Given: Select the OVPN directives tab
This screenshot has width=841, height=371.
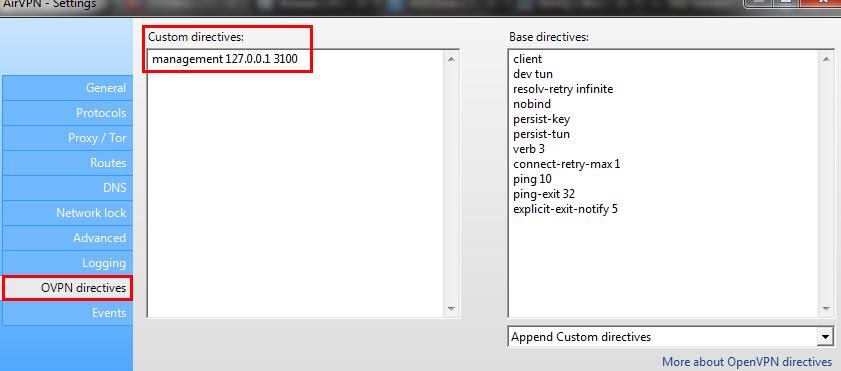Looking at the screenshot, I should point(67,288).
